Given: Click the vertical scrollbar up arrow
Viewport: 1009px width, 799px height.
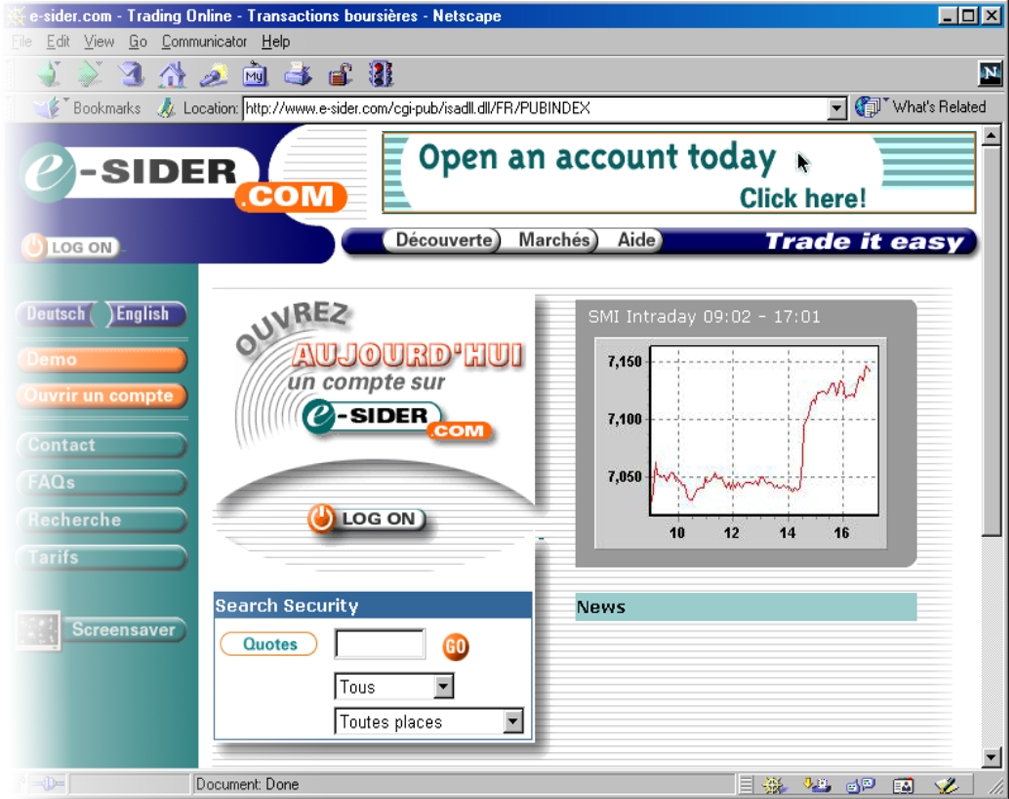Looking at the screenshot, I should pyautogui.click(x=991, y=136).
